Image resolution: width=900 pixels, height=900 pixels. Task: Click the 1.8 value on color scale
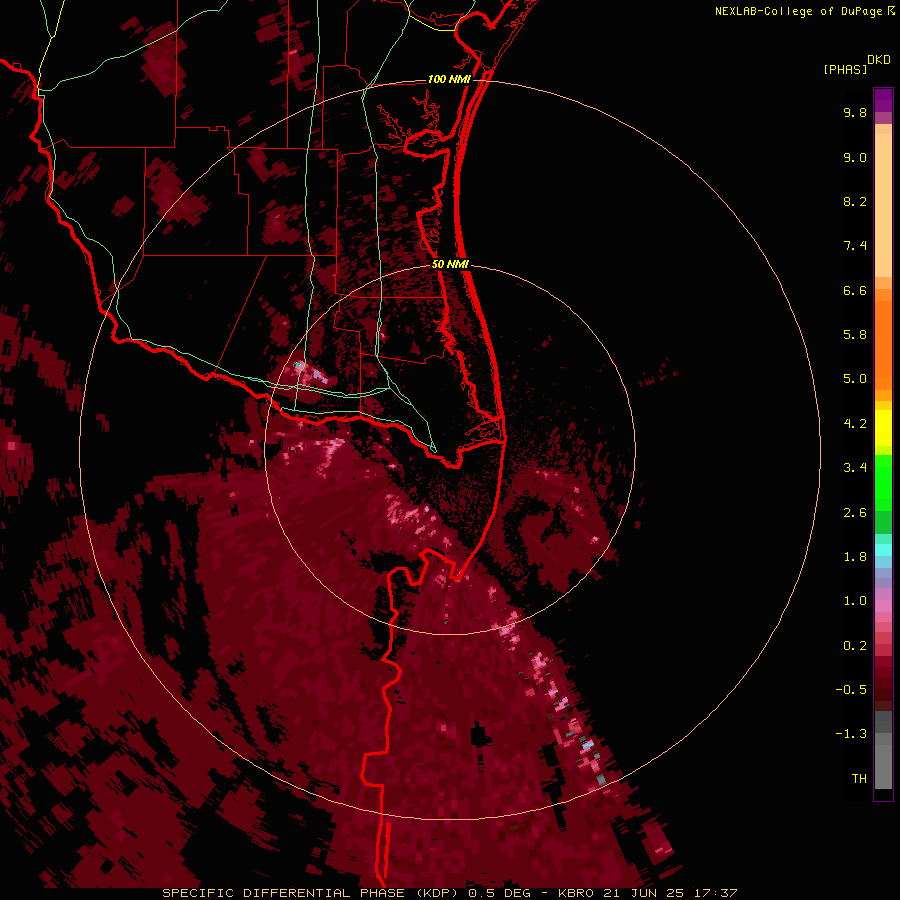(855, 557)
